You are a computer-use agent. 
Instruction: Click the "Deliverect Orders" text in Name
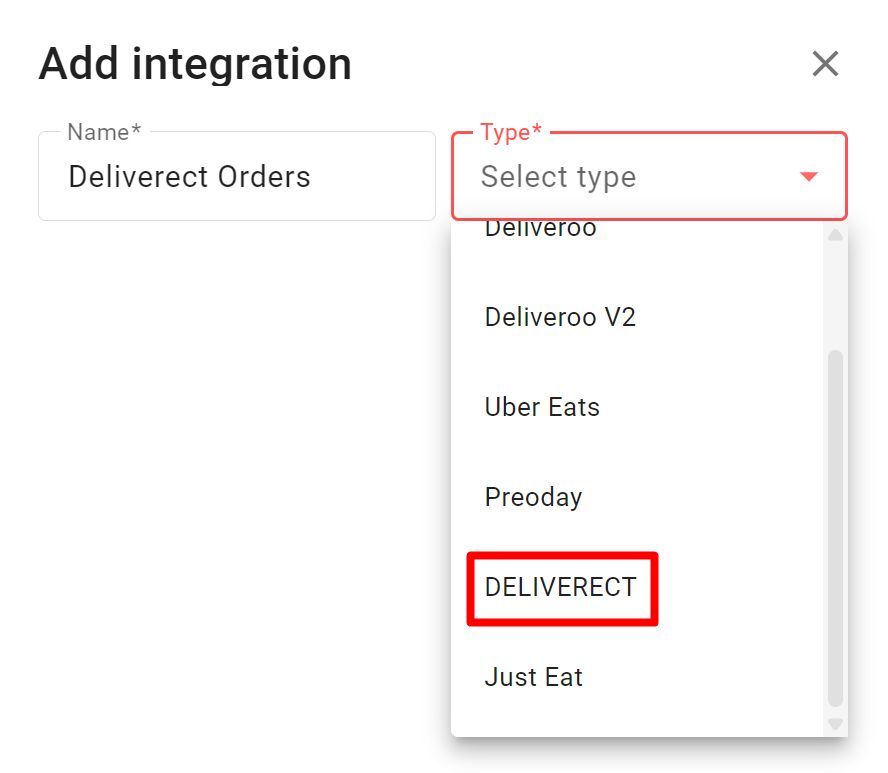tap(190, 177)
